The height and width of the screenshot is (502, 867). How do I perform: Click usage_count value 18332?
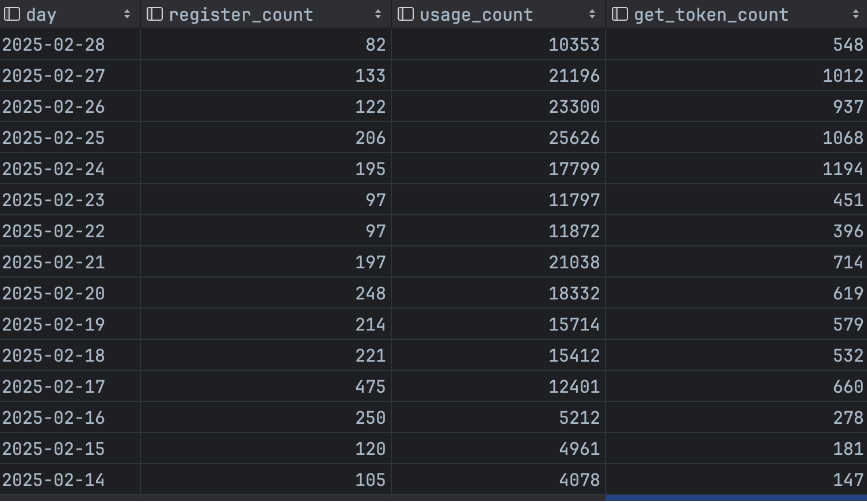[x=574, y=293]
